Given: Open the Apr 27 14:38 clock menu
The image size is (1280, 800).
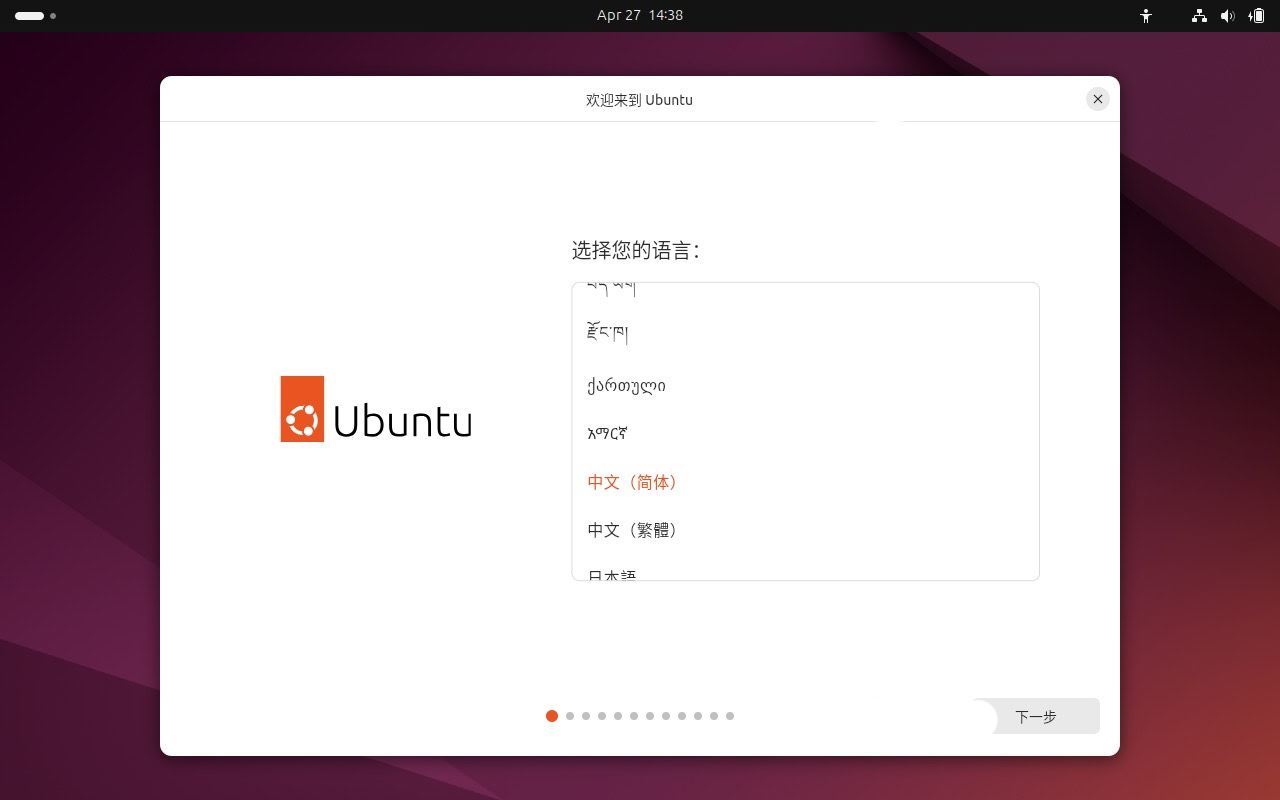Looking at the screenshot, I should [640, 15].
